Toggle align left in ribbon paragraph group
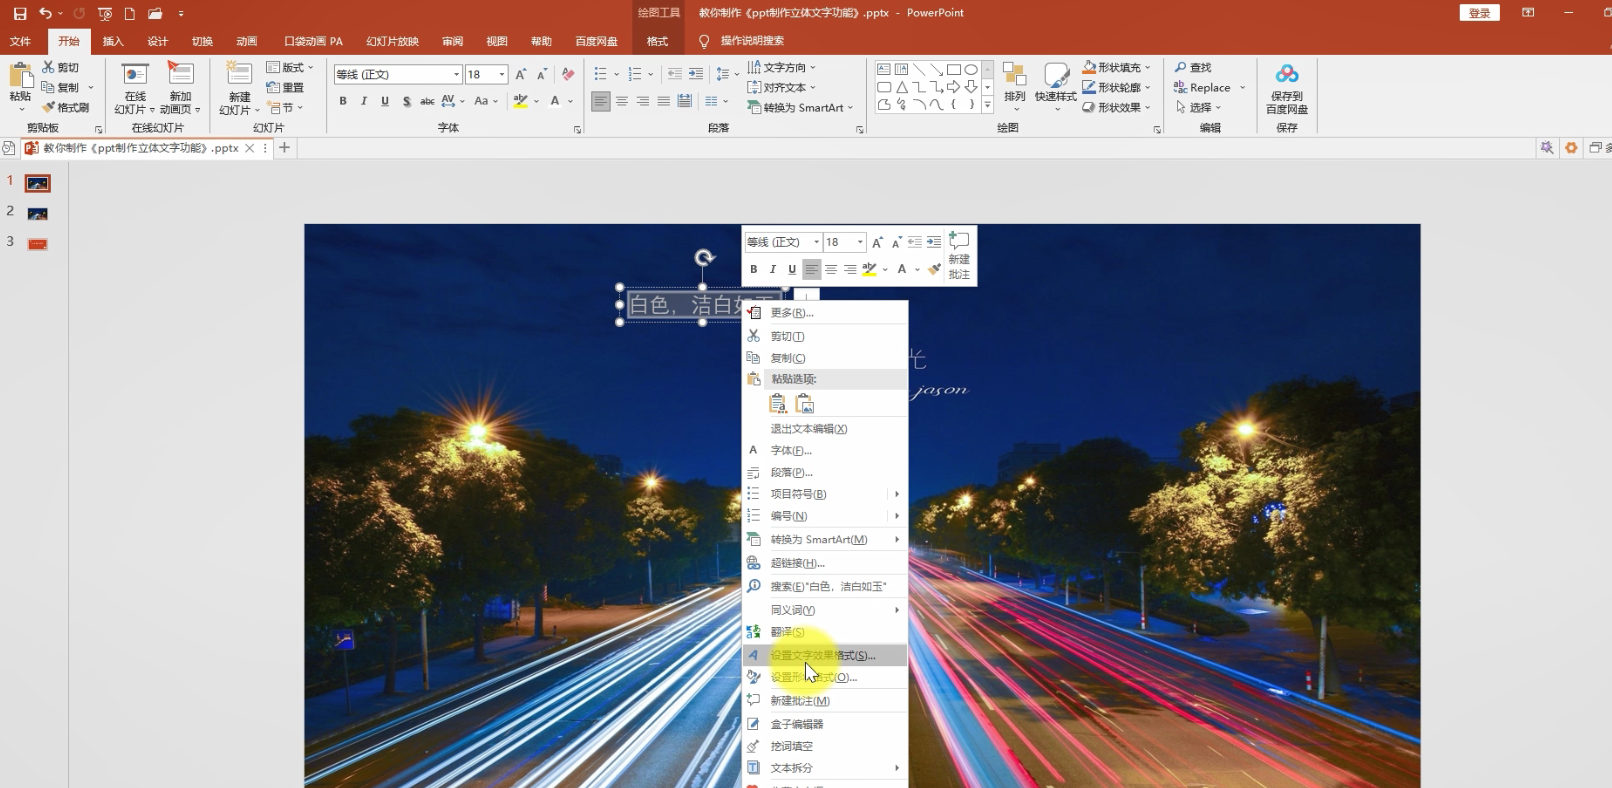Viewport: 1612px width, 788px height. coord(600,101)
